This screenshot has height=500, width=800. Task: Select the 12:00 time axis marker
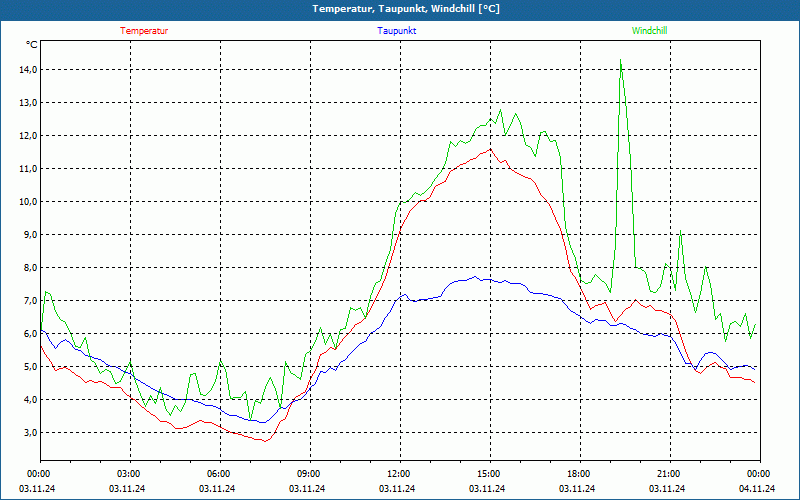(x=399, y=474)
